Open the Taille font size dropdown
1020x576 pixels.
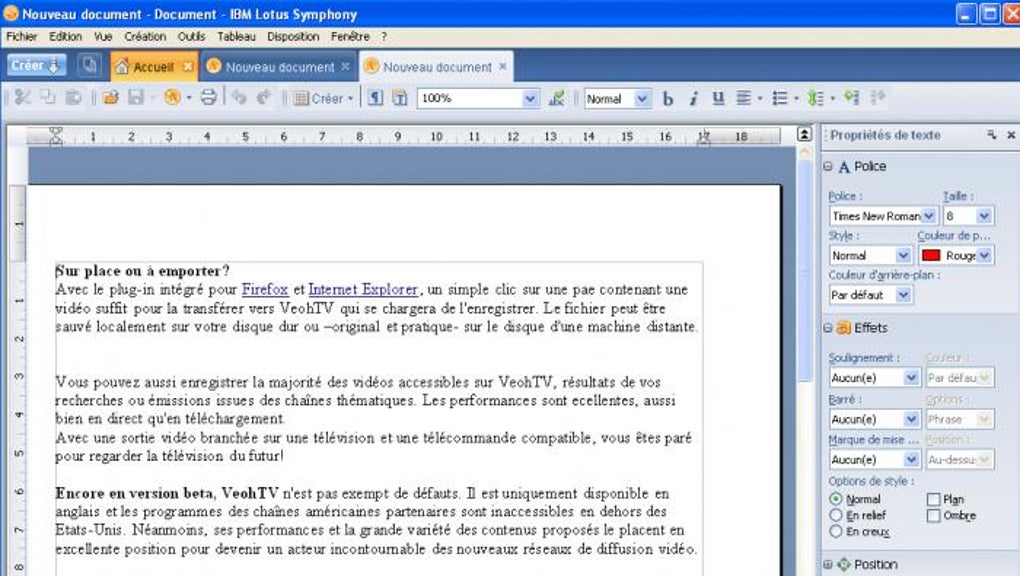point(984,216)
